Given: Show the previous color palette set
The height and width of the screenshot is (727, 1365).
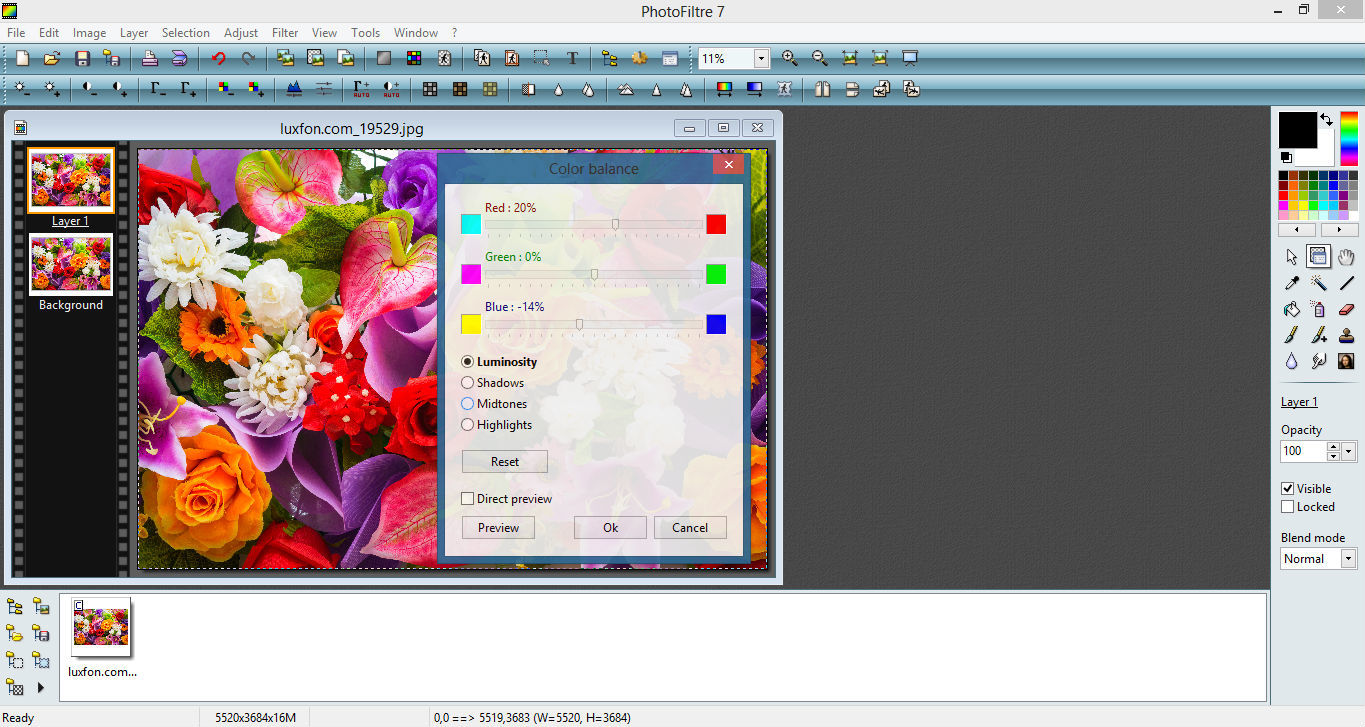Looking at the screenshot, I should pos(1298,230).
